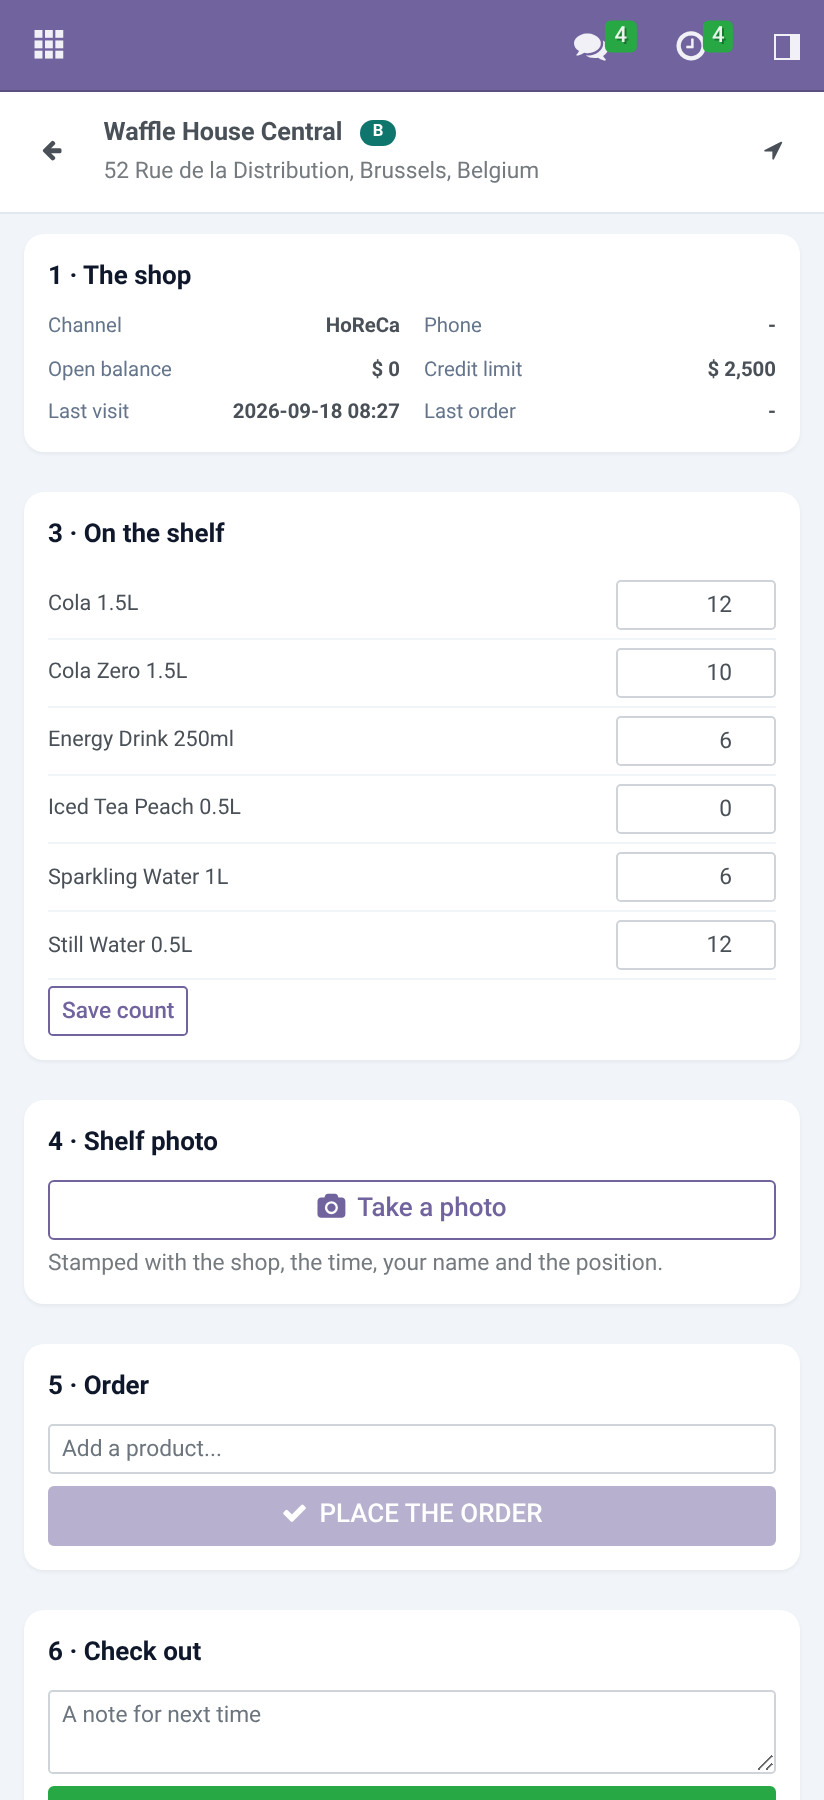The width and height of the screenshot is (824, 1800).
Task: Click the Take a photo button
Action: [x=412, y=1210]
